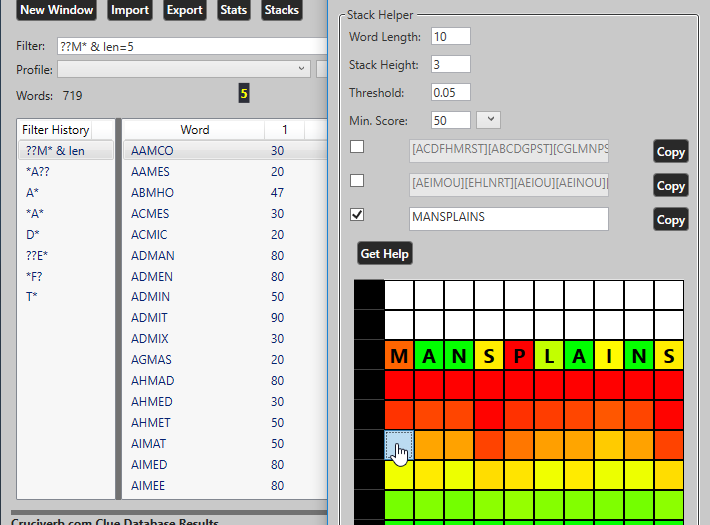Check the [ACDFHMRST] pattern checkbox
Screen dimensions: 710x525
357,147
